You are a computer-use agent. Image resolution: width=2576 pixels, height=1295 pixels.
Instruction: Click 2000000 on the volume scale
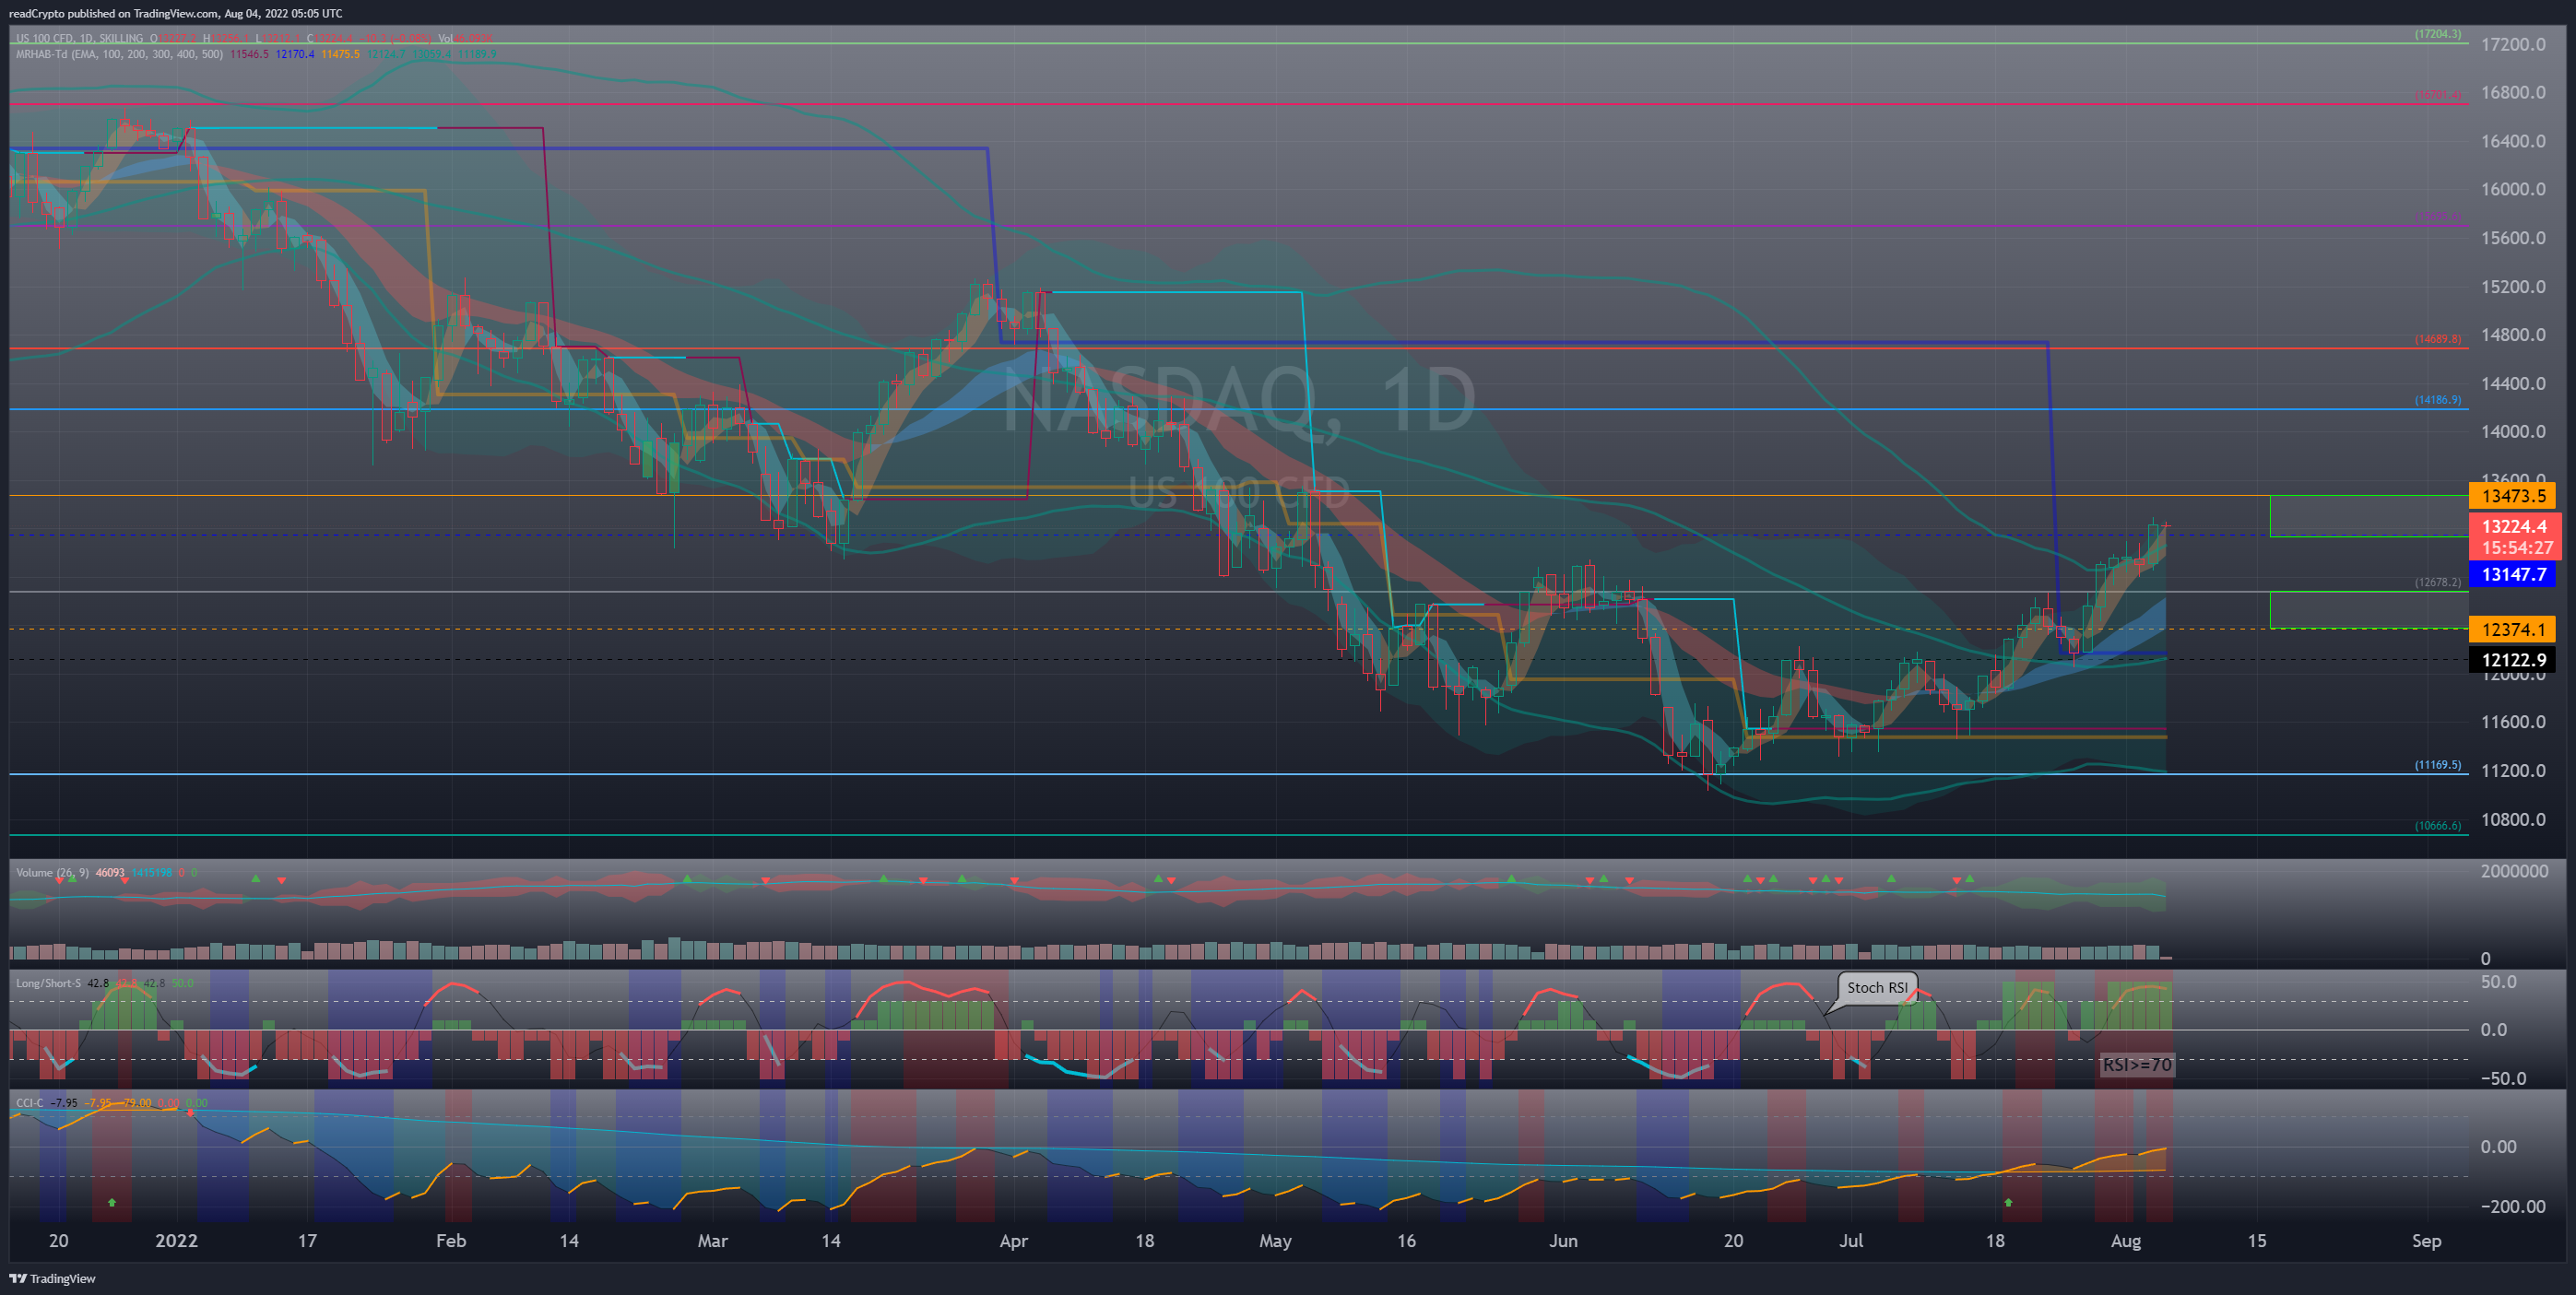click(x=2514, y=872)
